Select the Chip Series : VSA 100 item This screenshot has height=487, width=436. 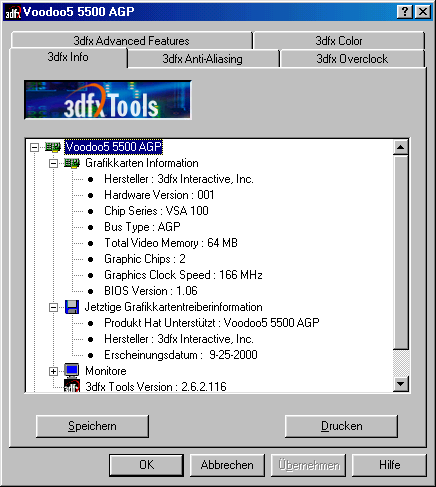point(156,211)
